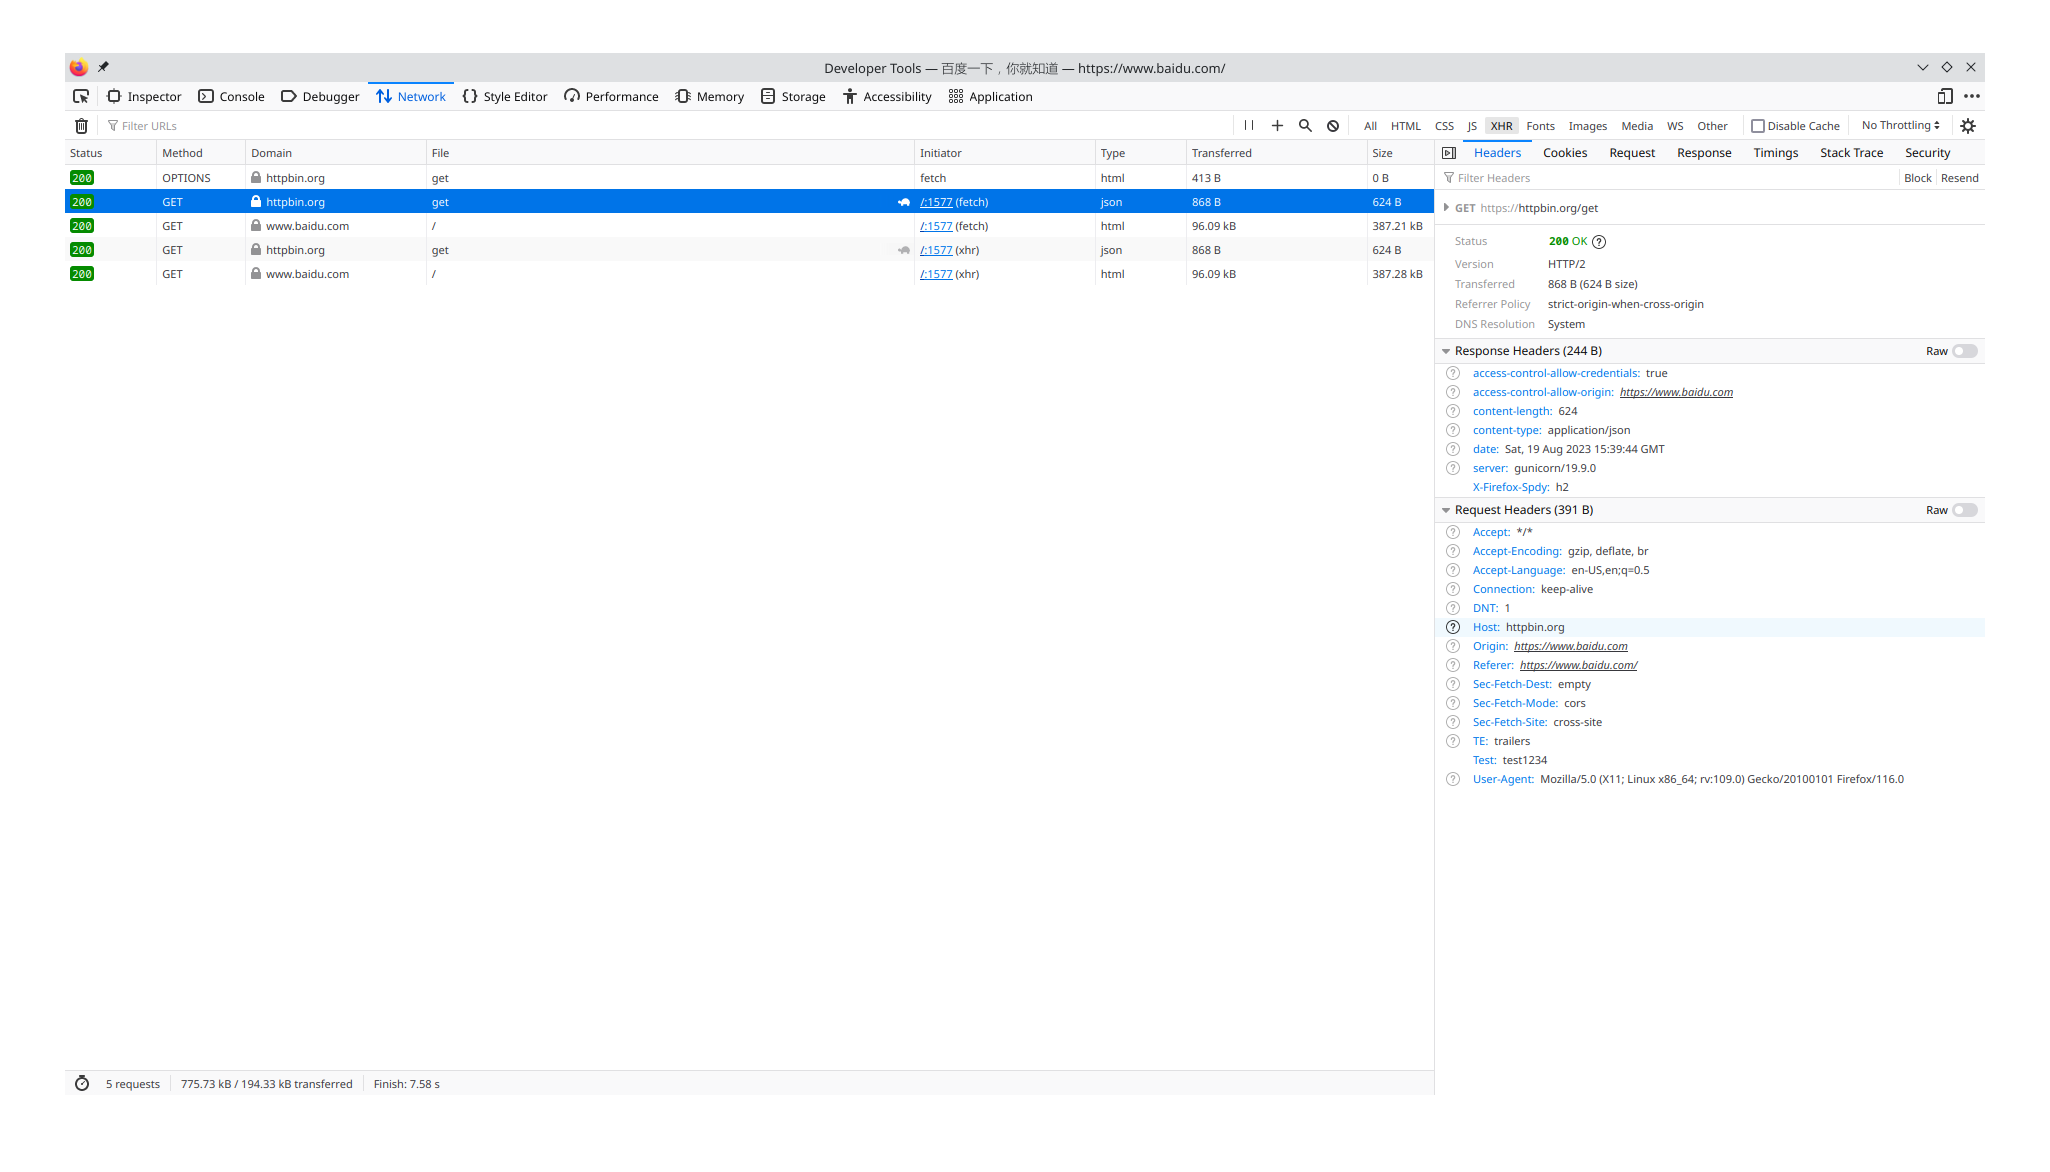2050x1172 pixels.
Task: Switch to the Timings tab
Action: click(1775, 153)
